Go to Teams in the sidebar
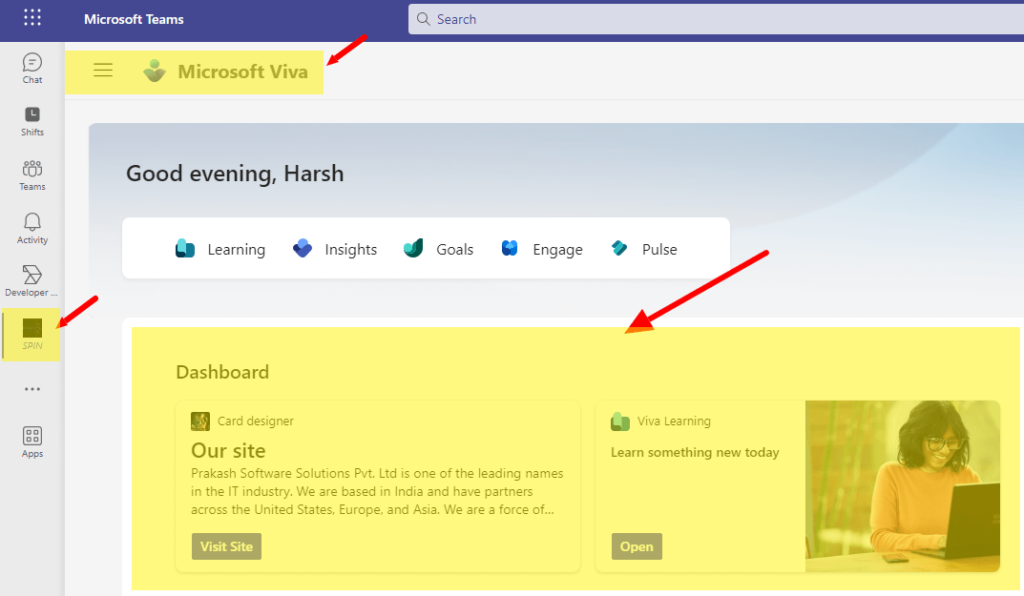 [x=32, y=175]
